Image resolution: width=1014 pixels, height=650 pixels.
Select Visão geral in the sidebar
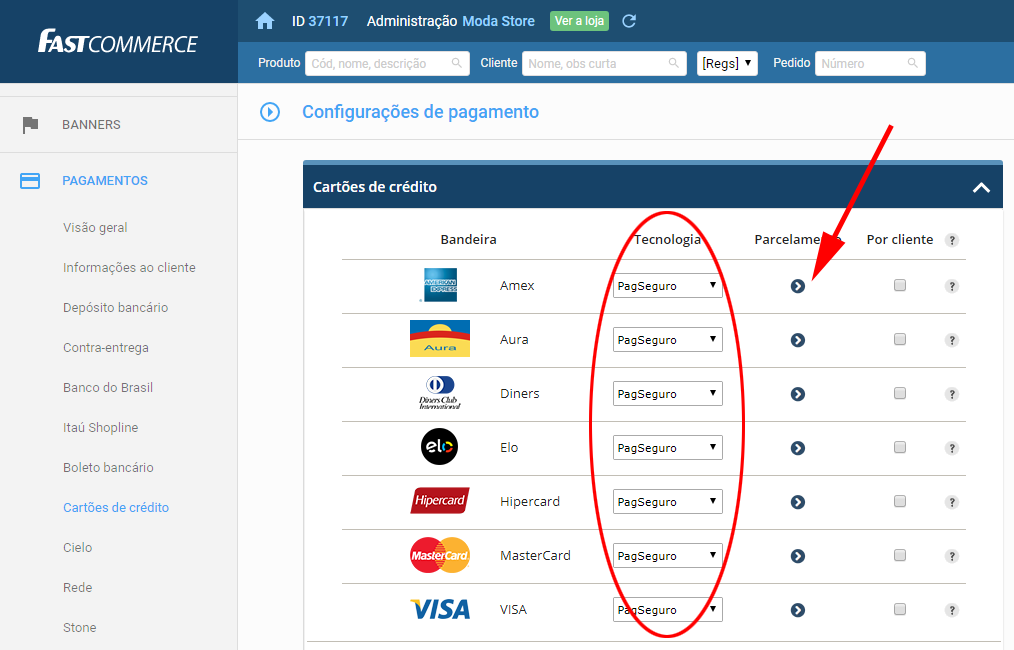point(95,228)
